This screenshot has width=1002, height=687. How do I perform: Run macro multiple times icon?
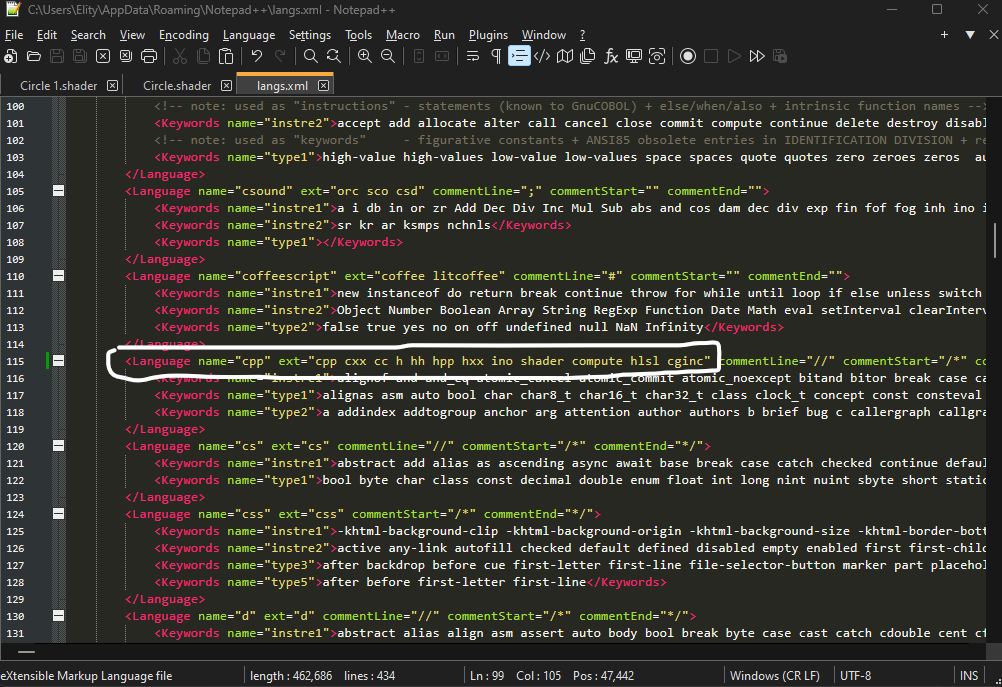point(757,56)
